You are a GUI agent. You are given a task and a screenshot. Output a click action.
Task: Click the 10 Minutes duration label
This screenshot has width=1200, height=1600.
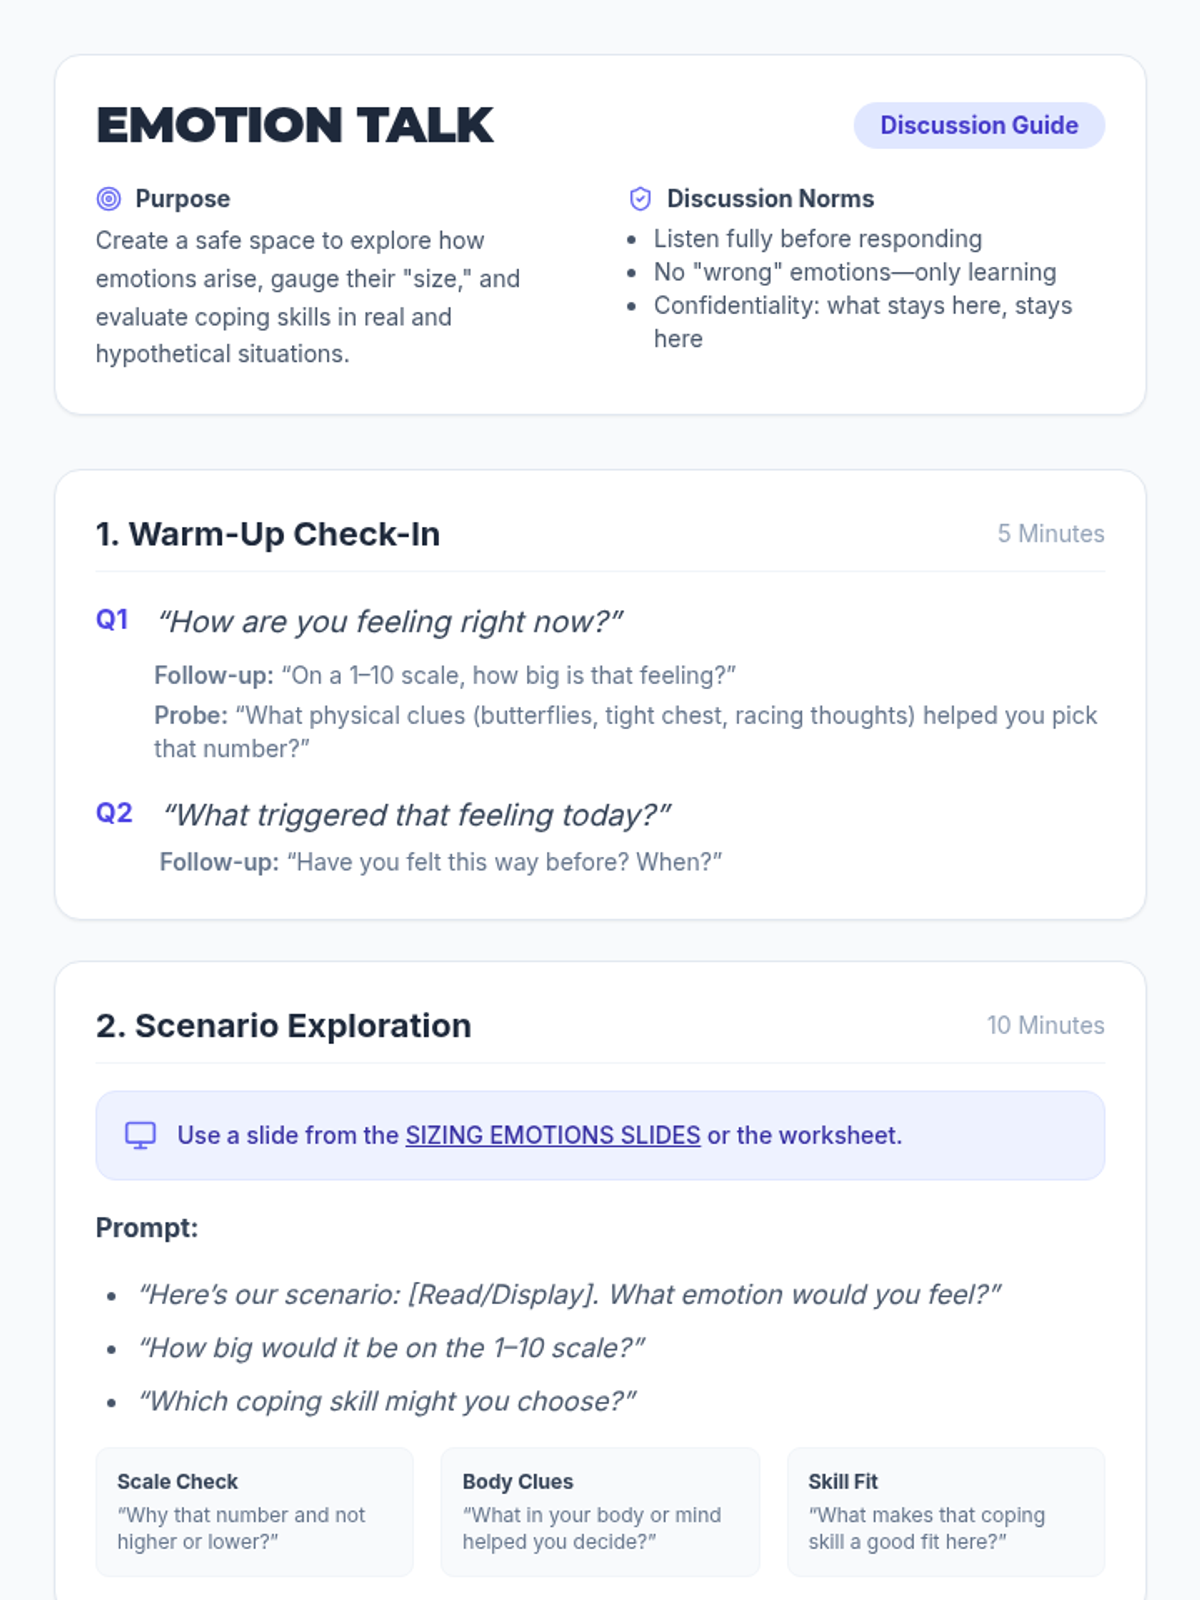[1046, 1026]
